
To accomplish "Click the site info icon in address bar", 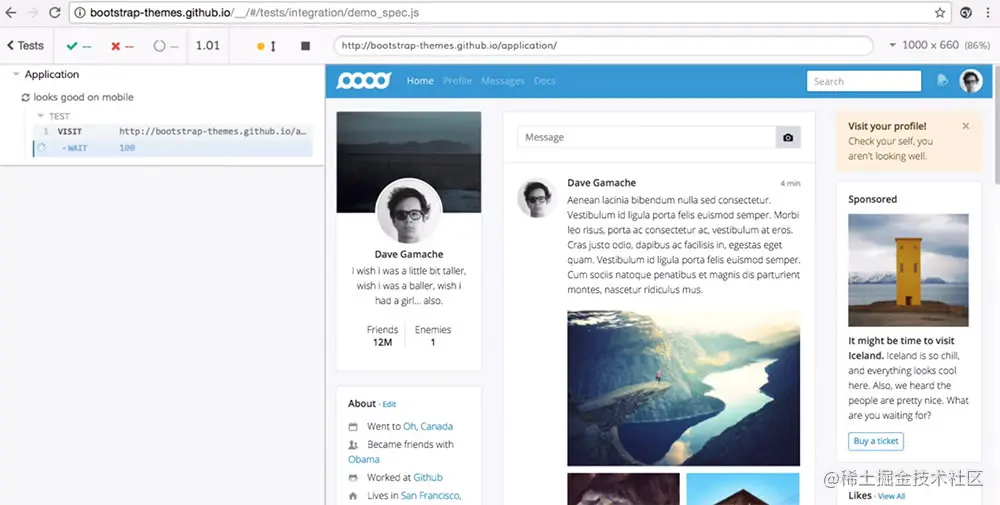I will click(80, 13).
